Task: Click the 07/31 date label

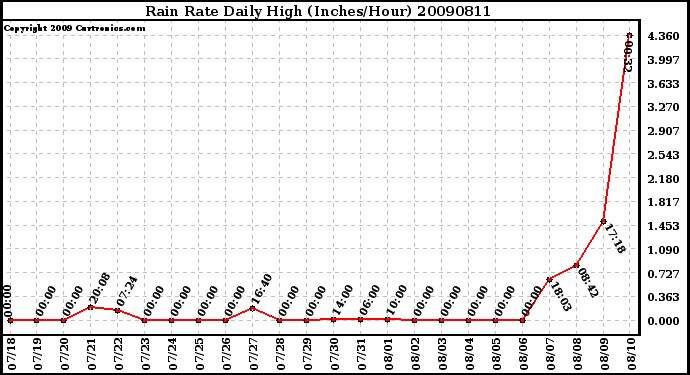Action: [362, 354]
